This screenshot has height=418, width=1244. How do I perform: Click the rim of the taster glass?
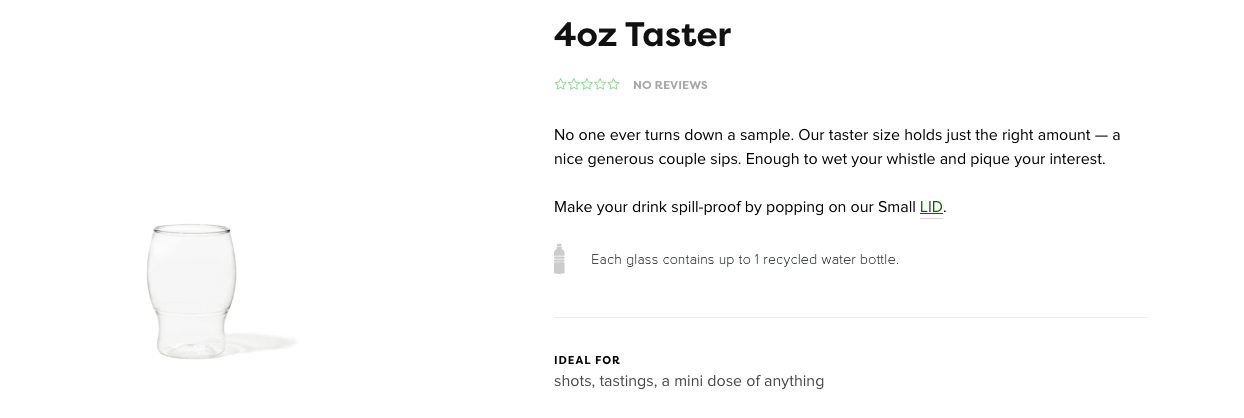192,230
